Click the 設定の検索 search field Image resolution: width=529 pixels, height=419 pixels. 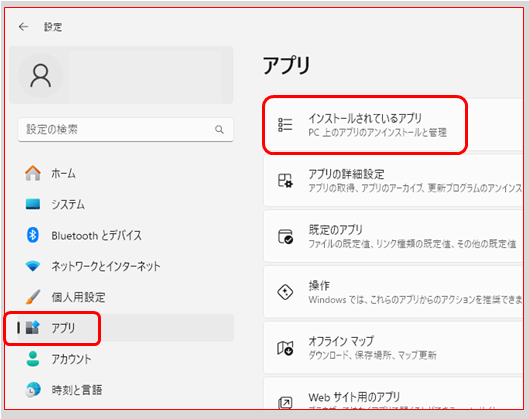pos(126,130)
